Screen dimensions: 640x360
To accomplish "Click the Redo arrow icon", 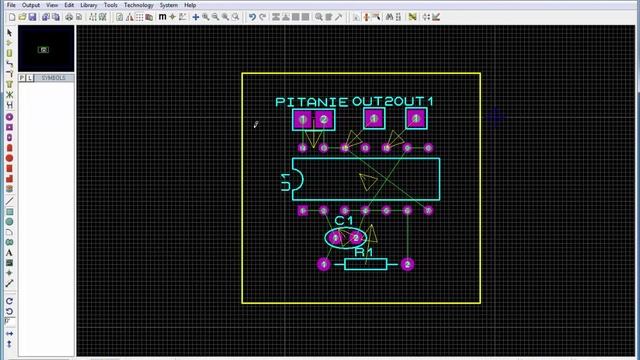I will click(262, 17).
